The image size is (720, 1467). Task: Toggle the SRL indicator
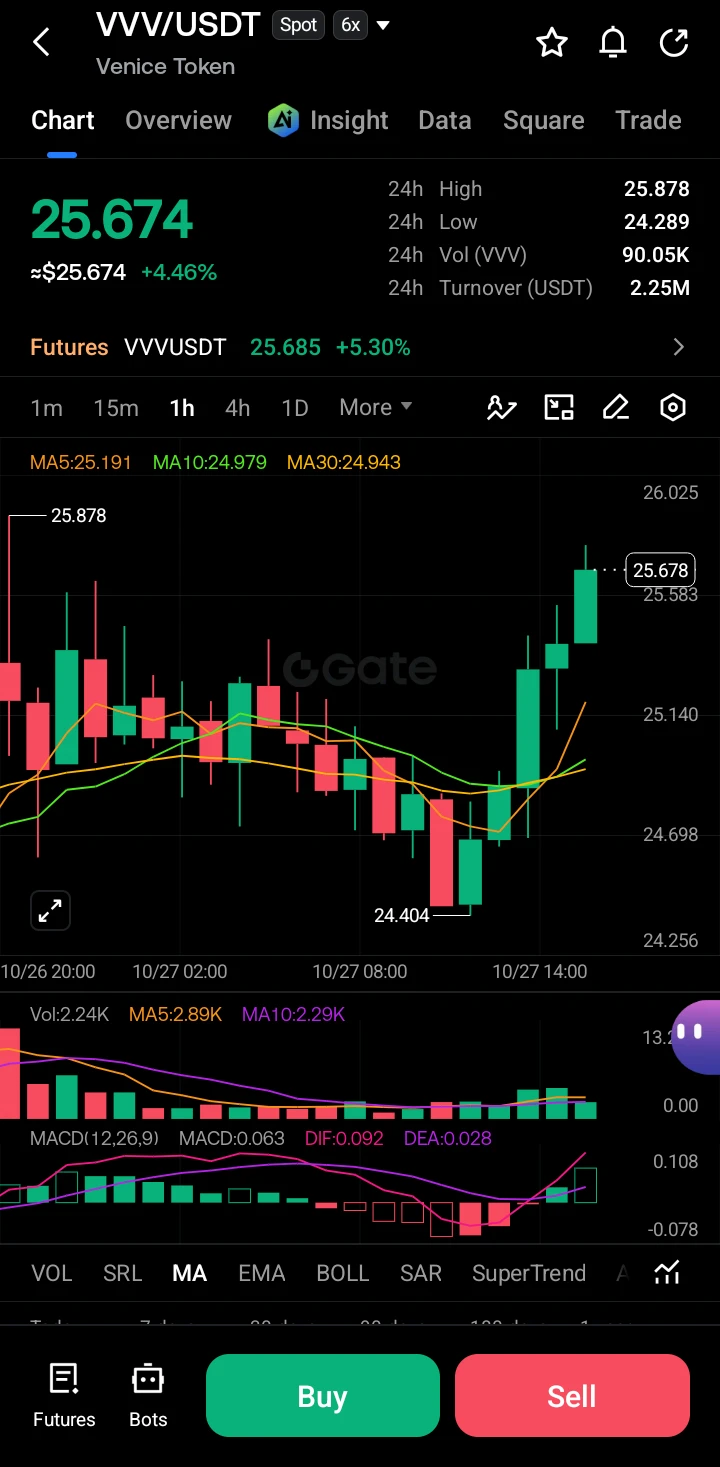[x=123, y=1273]
